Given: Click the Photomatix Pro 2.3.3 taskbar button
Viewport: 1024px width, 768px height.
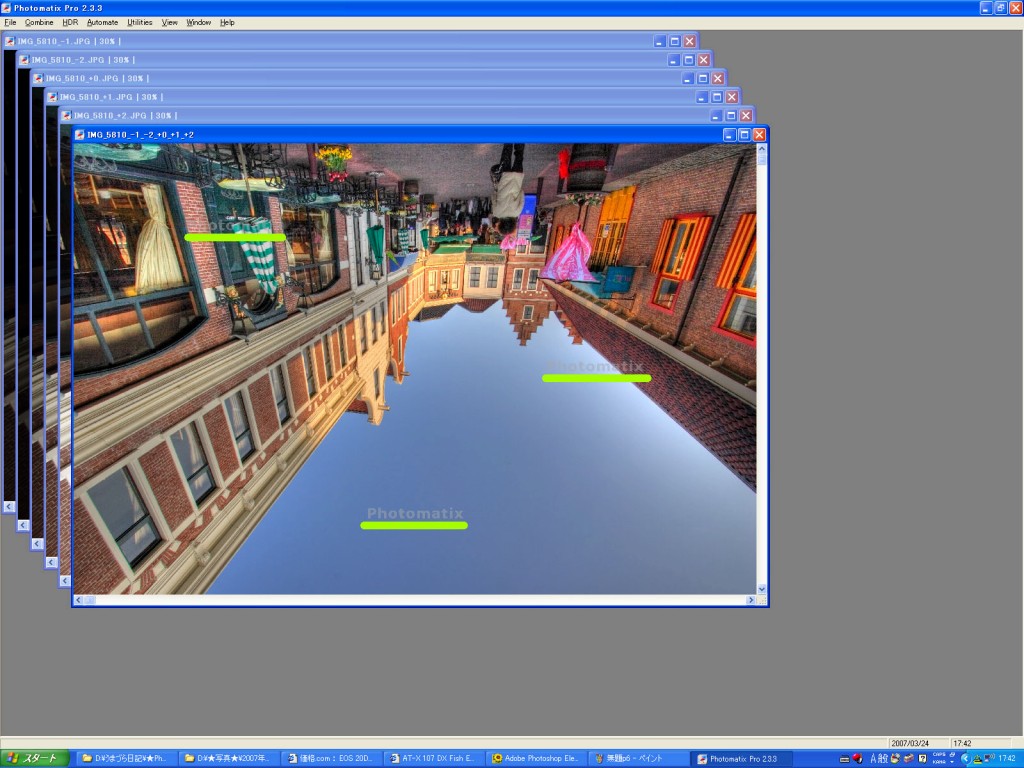Looking at the screenshot, I should pos(740,758).
